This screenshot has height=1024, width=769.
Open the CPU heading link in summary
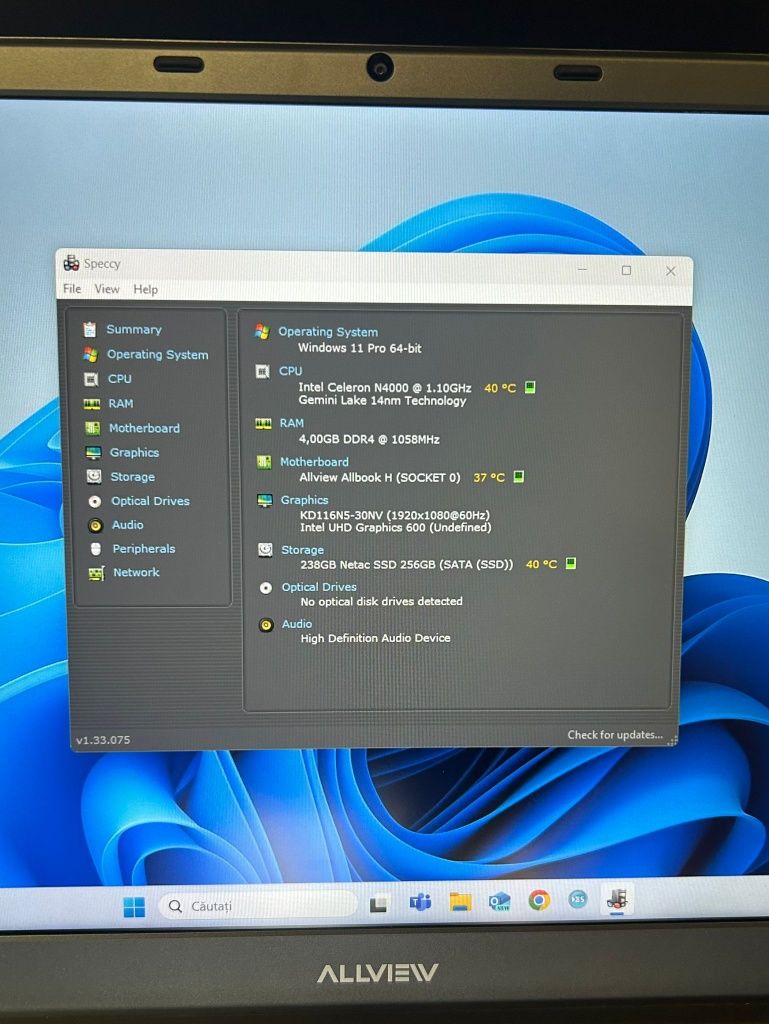point(290,371)
